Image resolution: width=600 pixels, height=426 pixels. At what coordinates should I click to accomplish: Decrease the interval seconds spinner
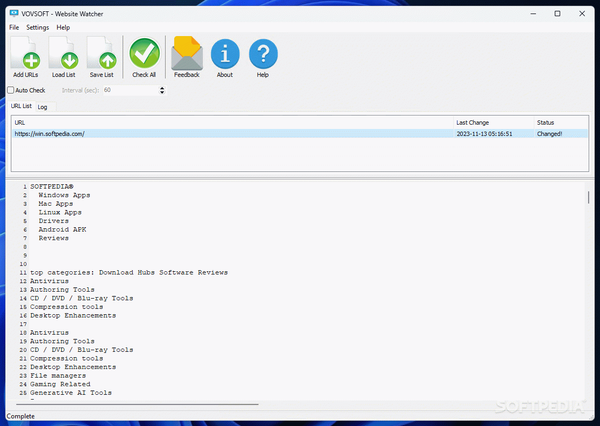[x=162, y=92]
